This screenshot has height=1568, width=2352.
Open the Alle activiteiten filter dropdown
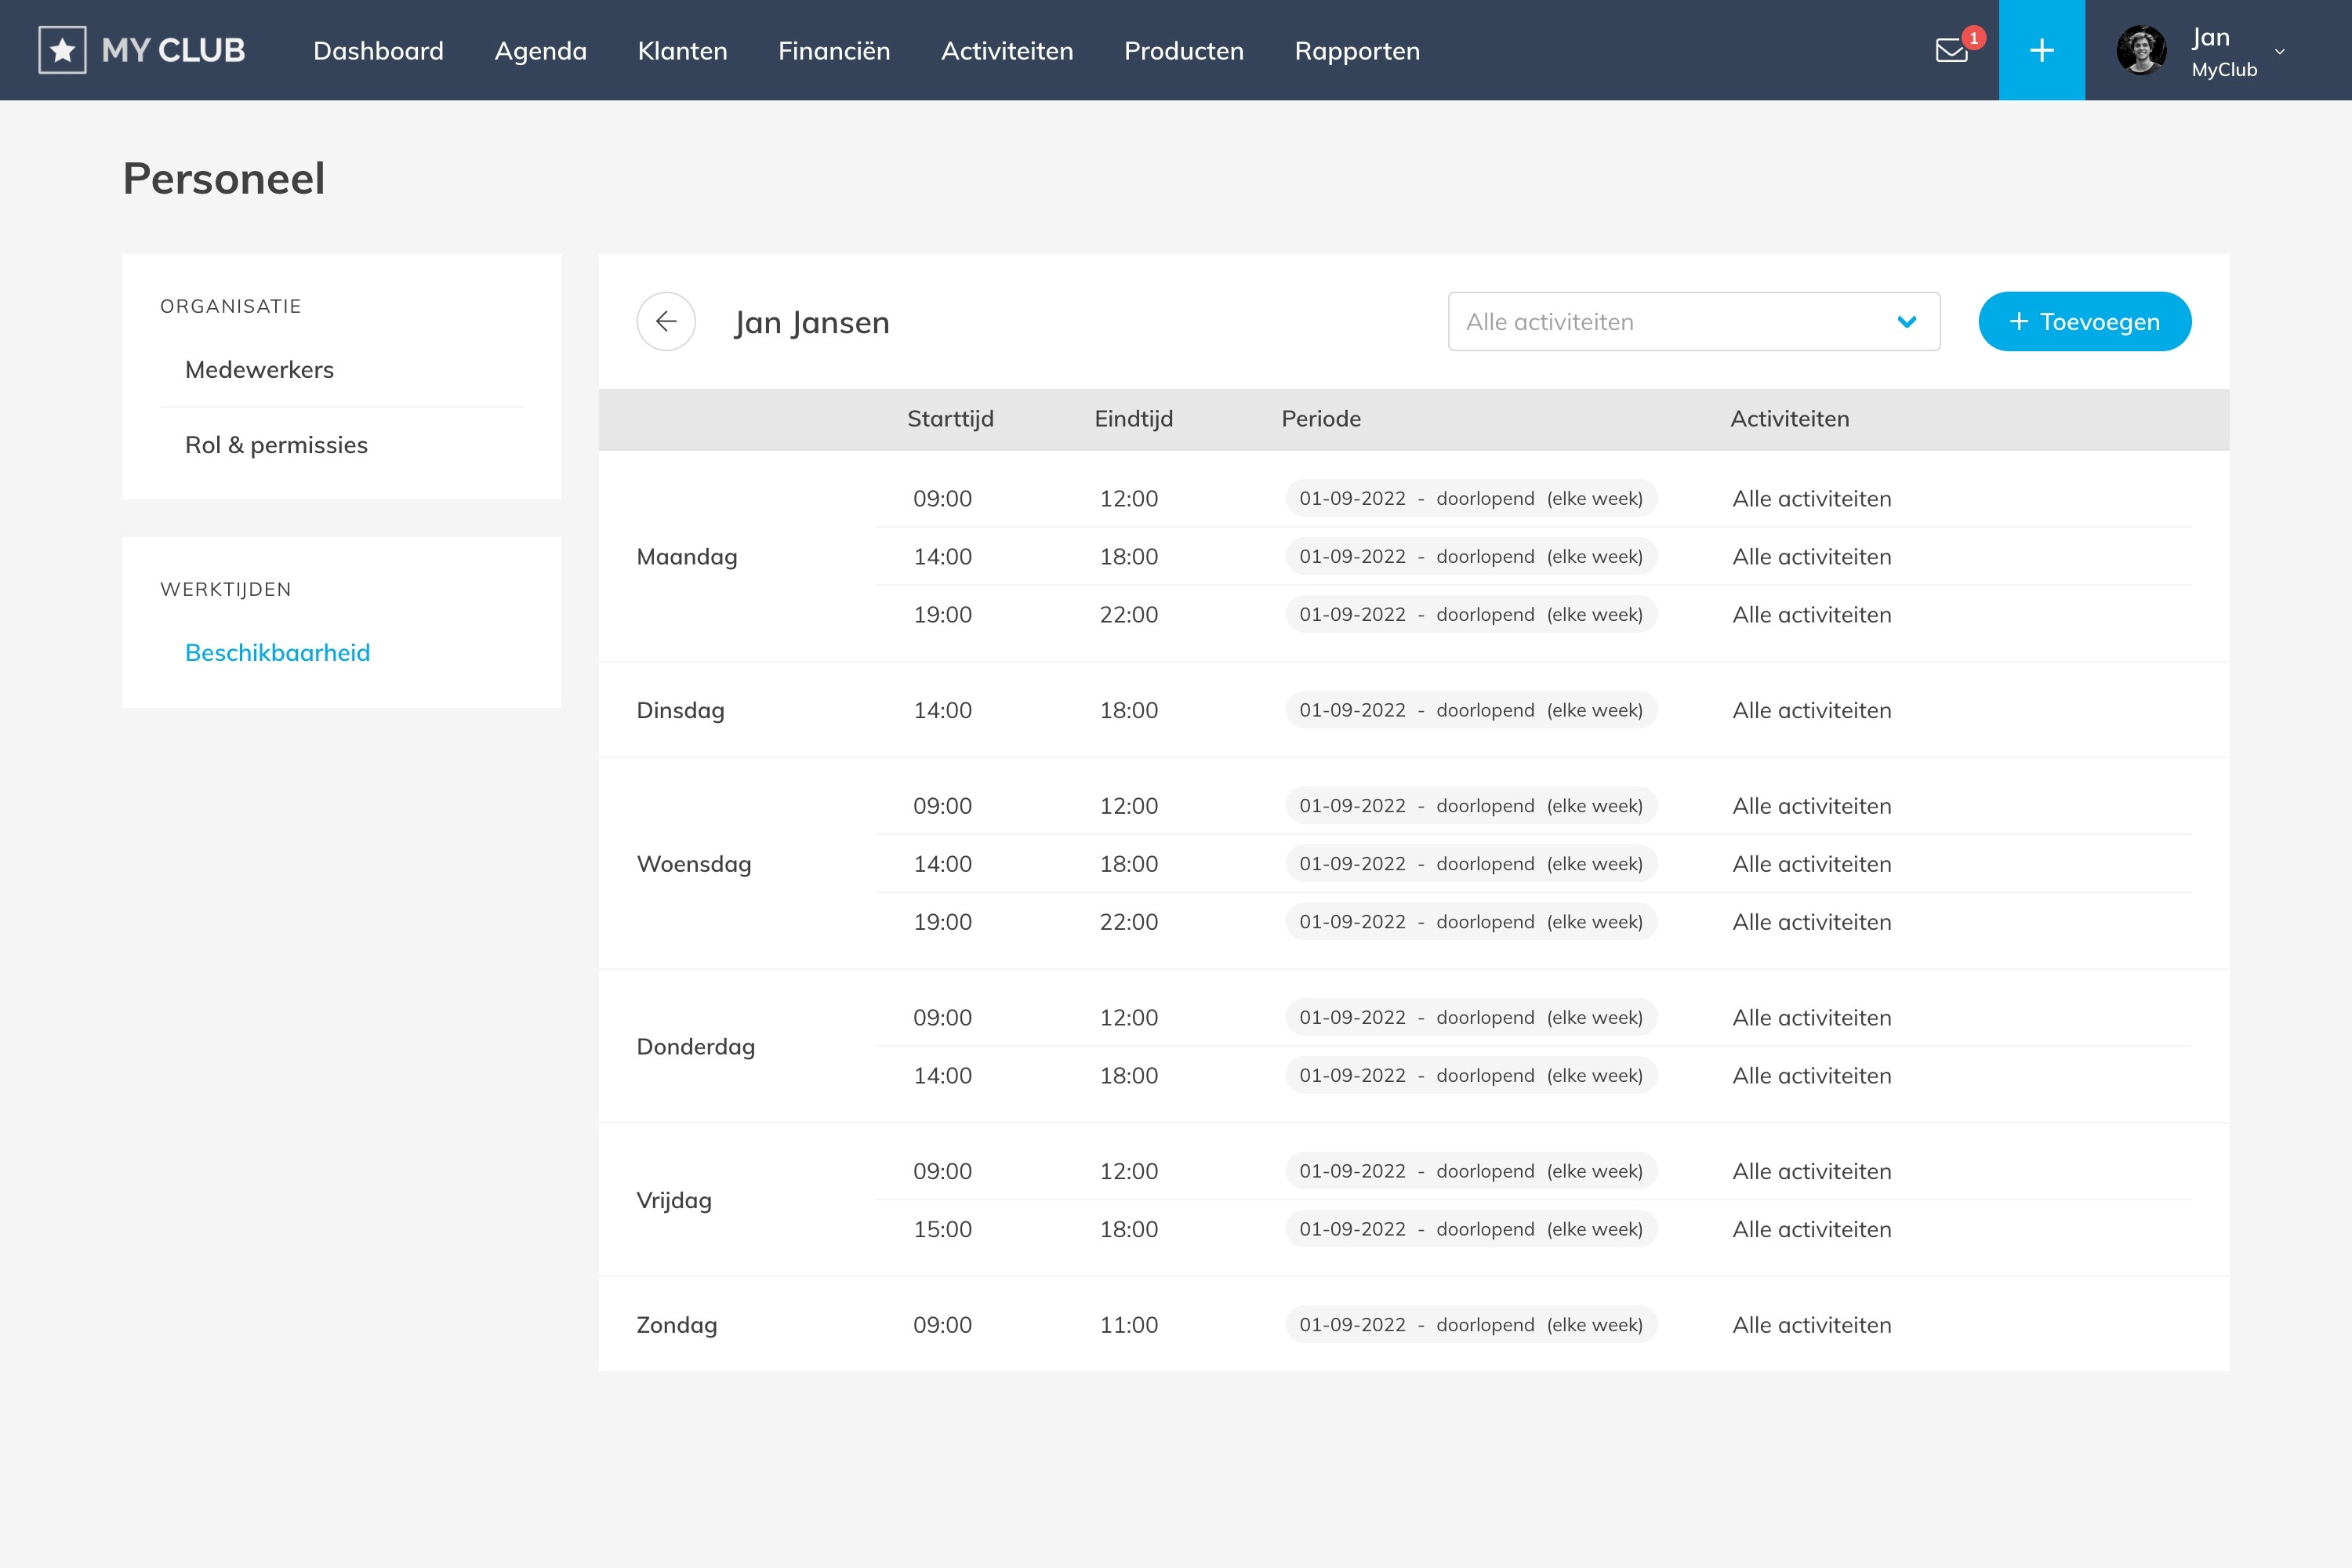coord(1693,322)
